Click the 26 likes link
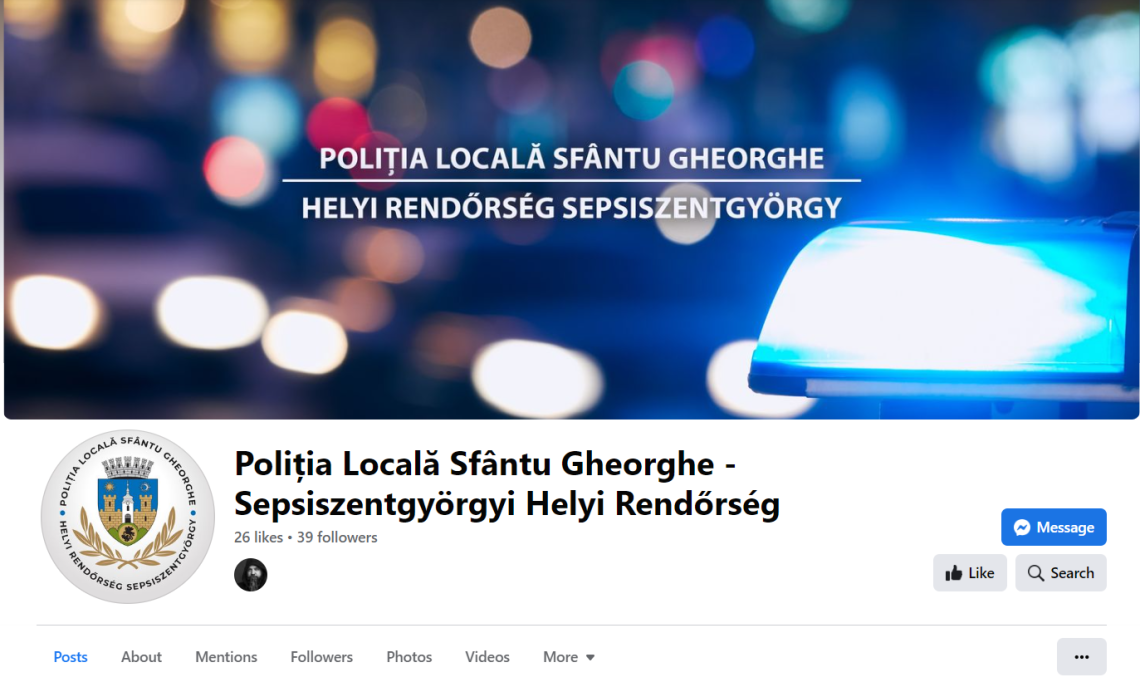 point(258,537)
